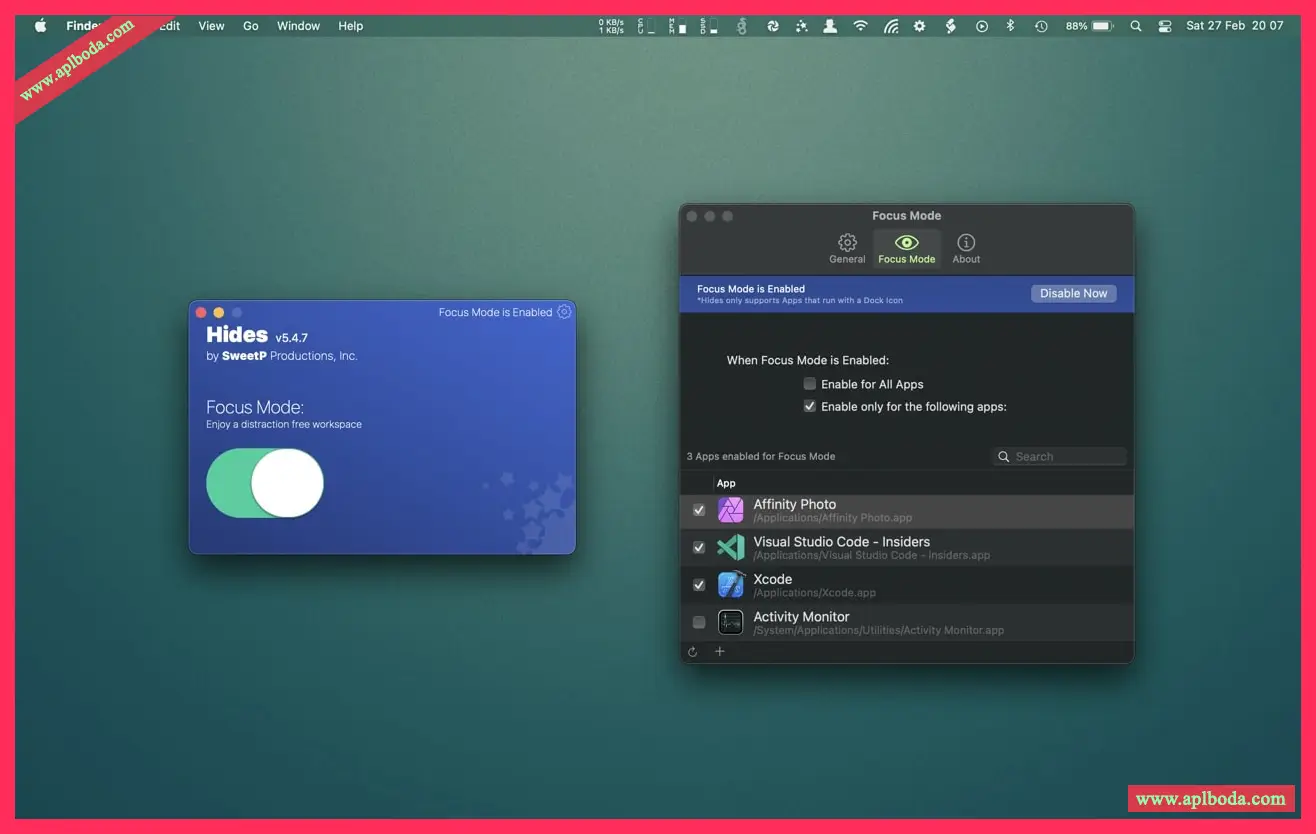1316x834 pixels.
Task: Click the /Applications/Xcode.app path text
Action: (814, 593)
